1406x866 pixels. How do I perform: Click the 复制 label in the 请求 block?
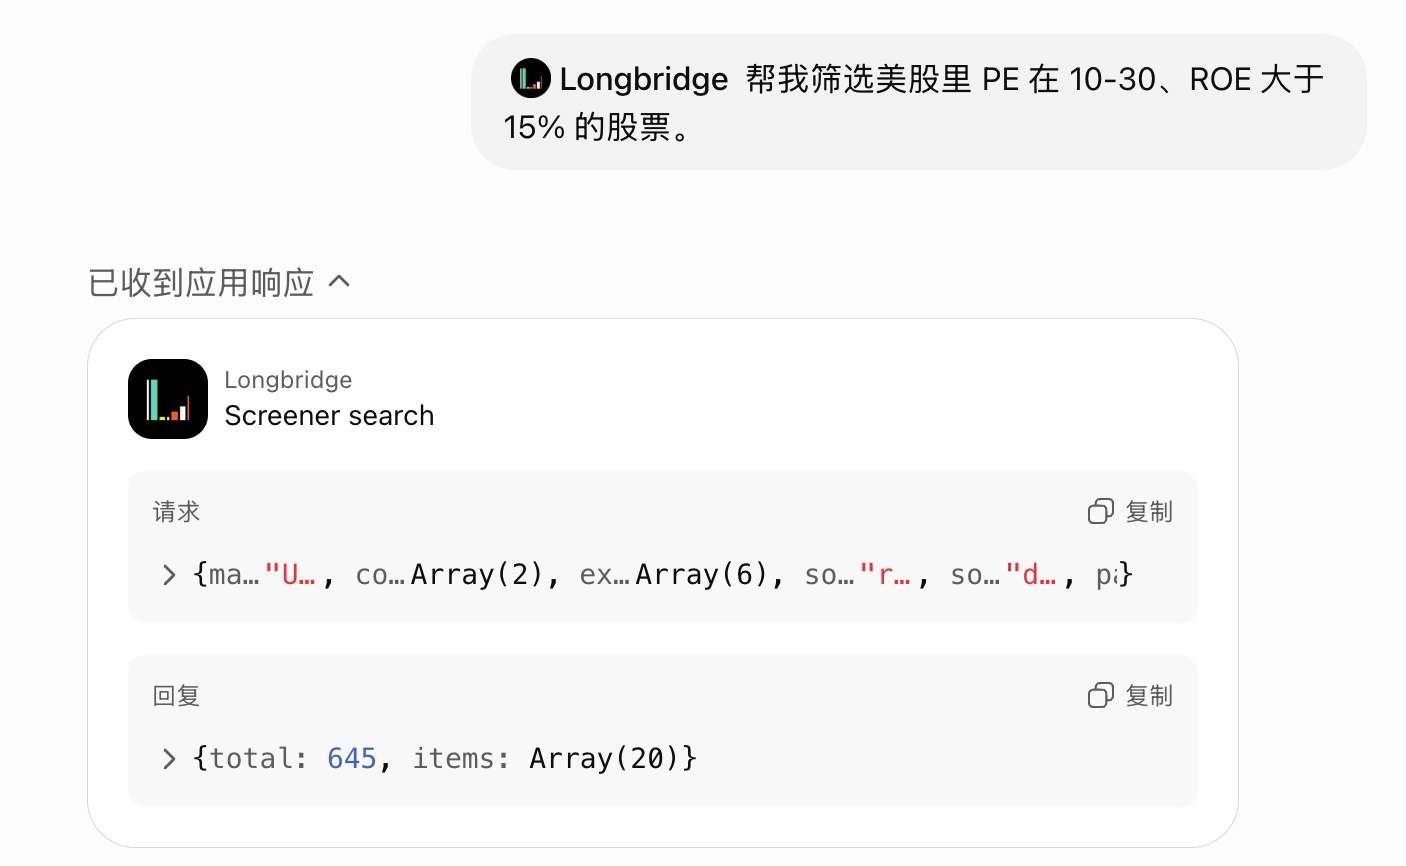1149,512
